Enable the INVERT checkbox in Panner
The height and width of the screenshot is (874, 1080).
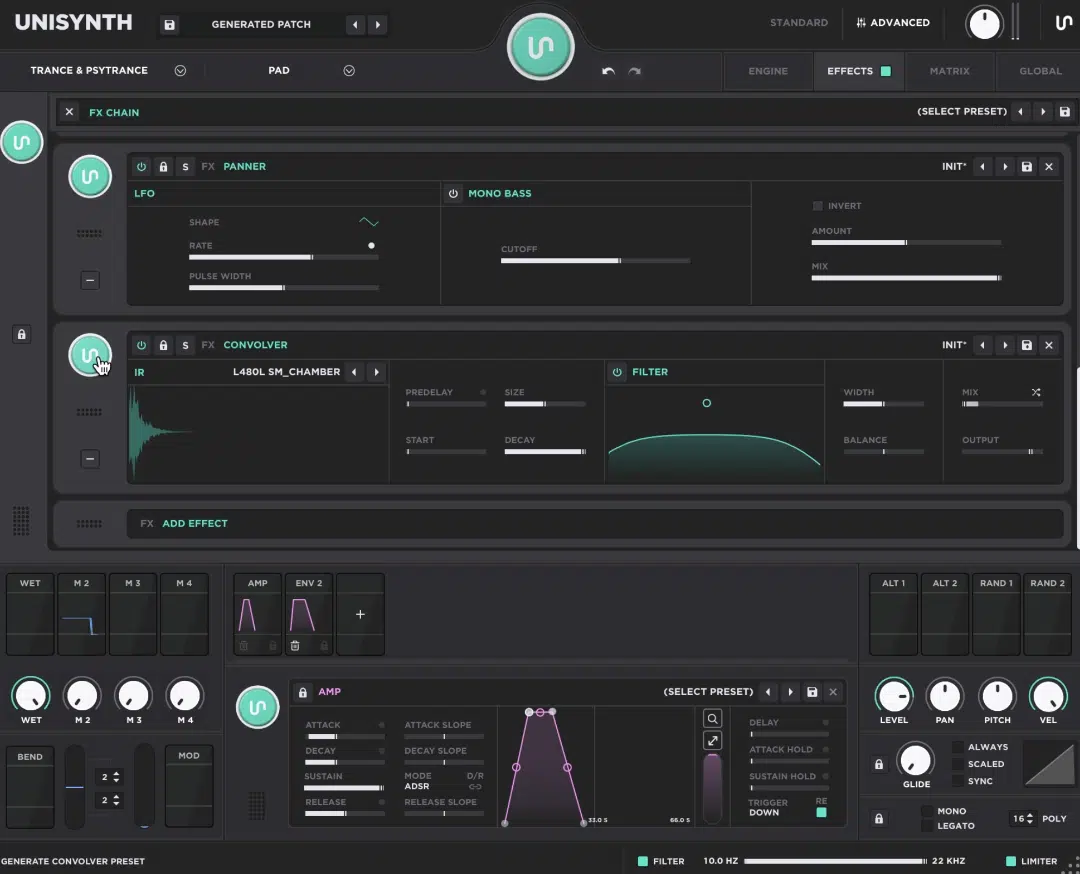[815, 205]
